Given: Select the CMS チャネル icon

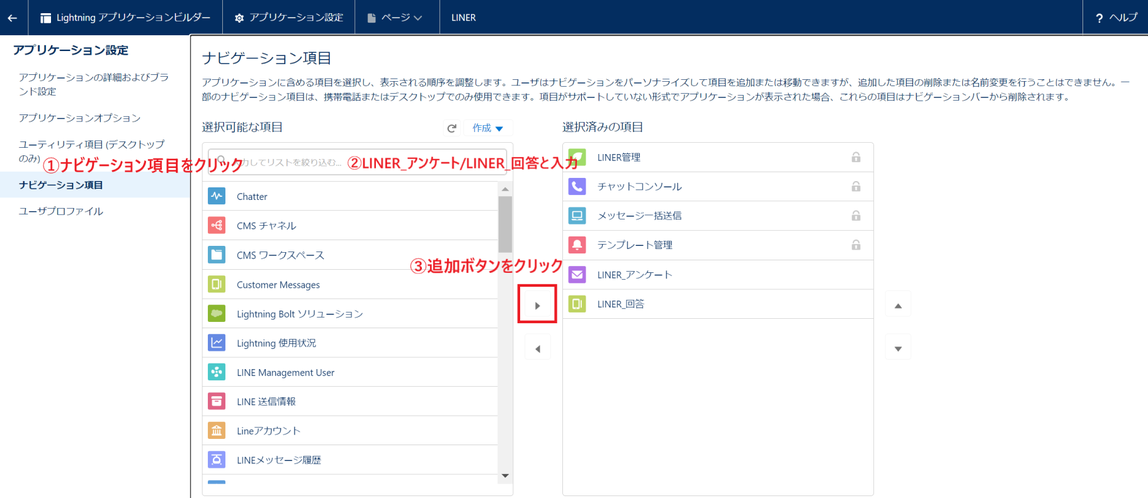Looking at the screenshot, I should click(x=217, y=226).
